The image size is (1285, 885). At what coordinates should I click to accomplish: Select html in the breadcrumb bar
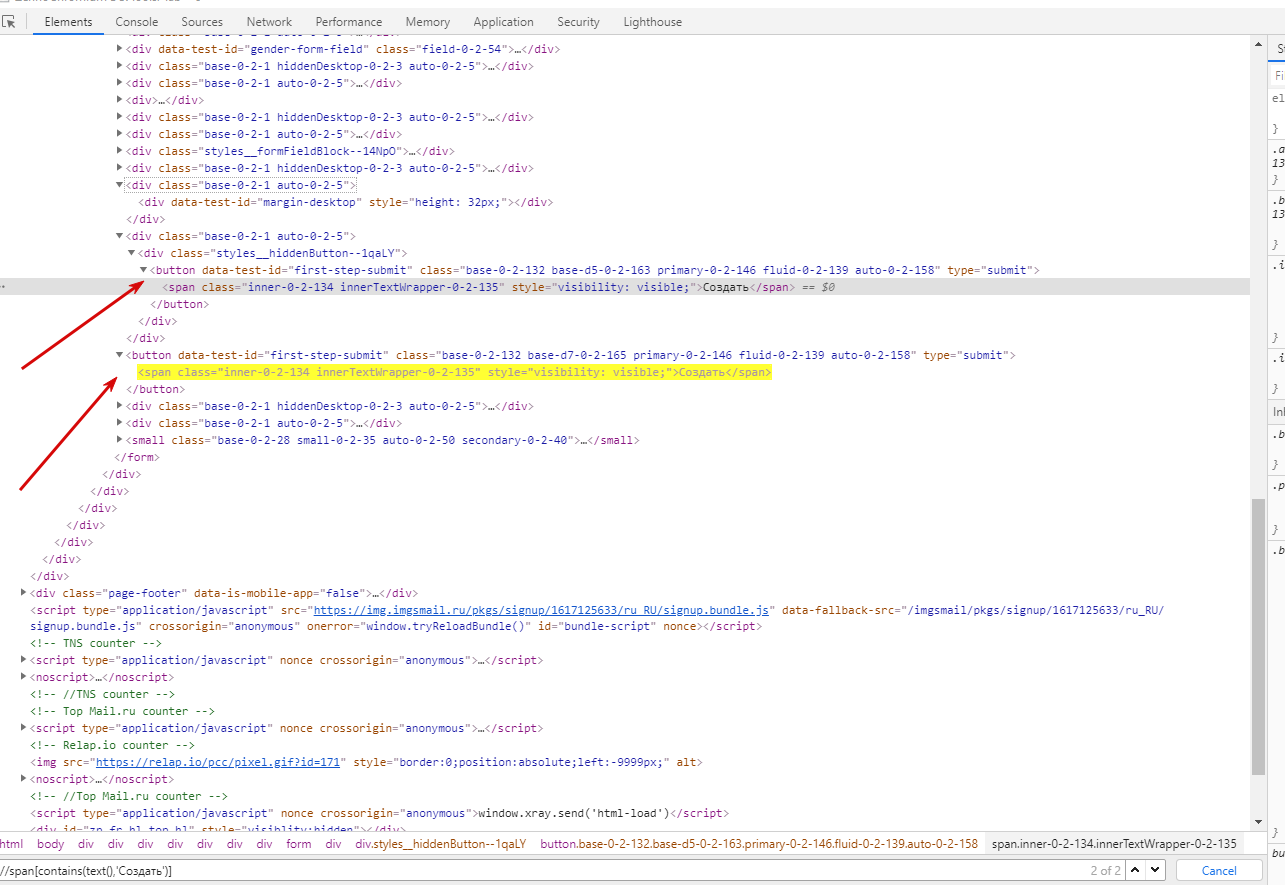pos(12,844)
